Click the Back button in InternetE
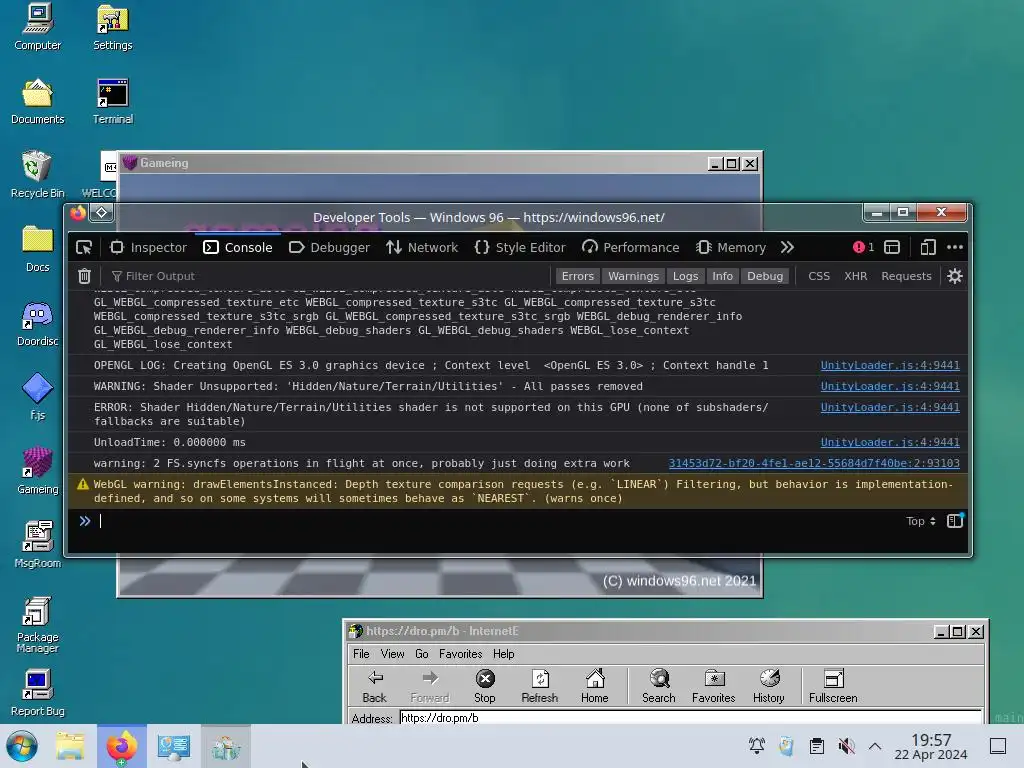Viewport: 1024px width, 768px height. point(375,686)
